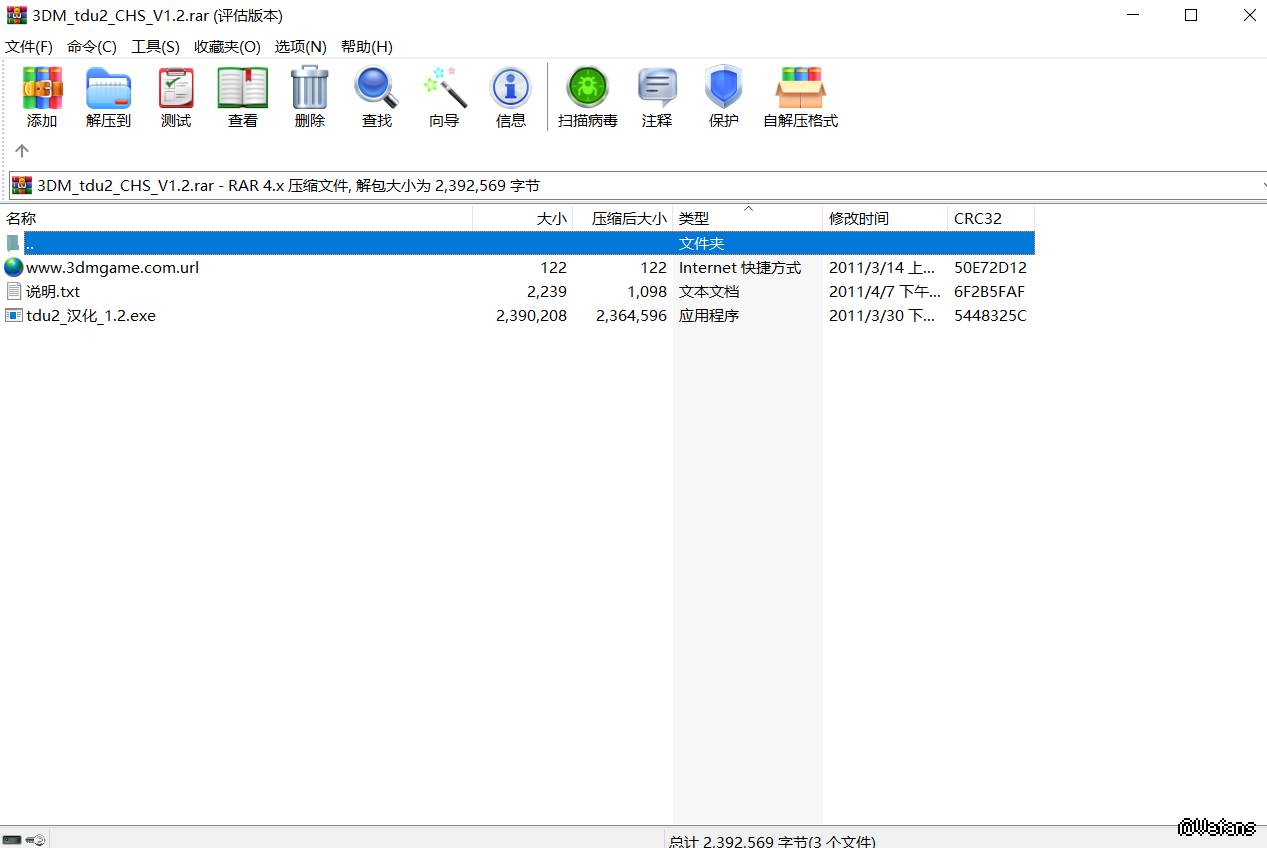Open the 查看 (View) book icon
Viewport: 1267px width, 848px height.
click(x=242, y=96)
